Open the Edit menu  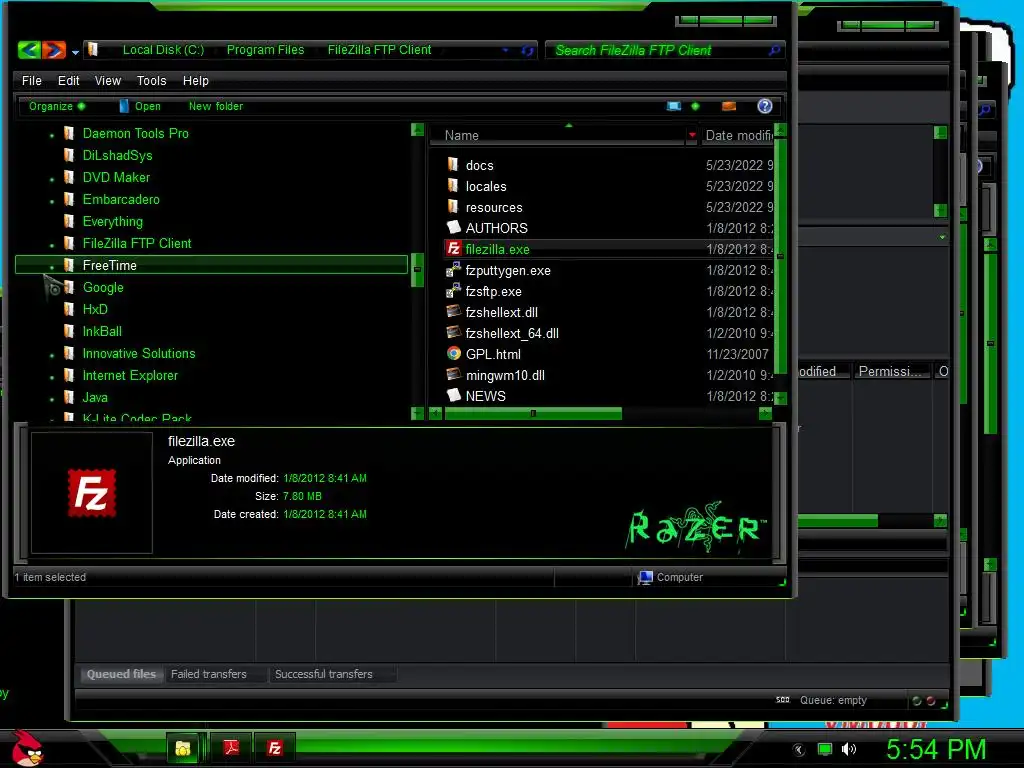coord(69,80)
